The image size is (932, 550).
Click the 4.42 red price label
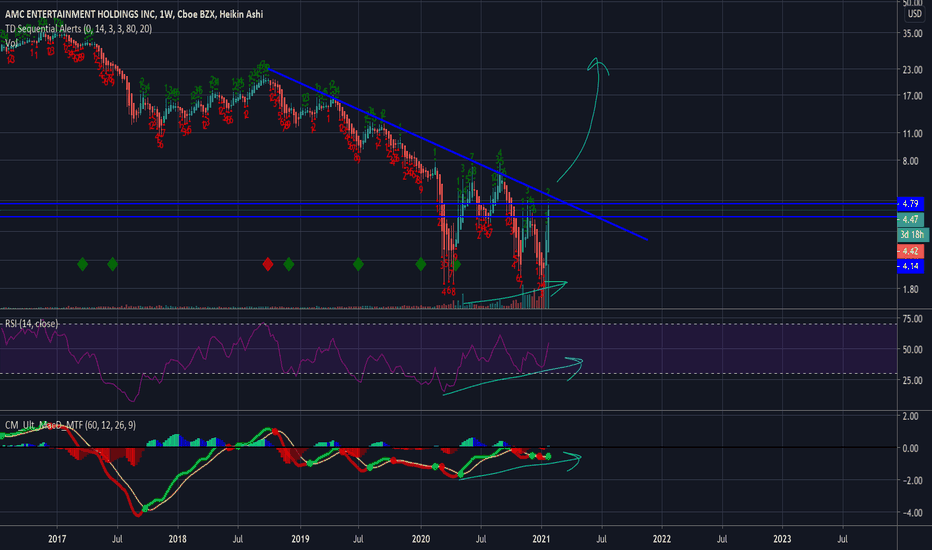911,251
